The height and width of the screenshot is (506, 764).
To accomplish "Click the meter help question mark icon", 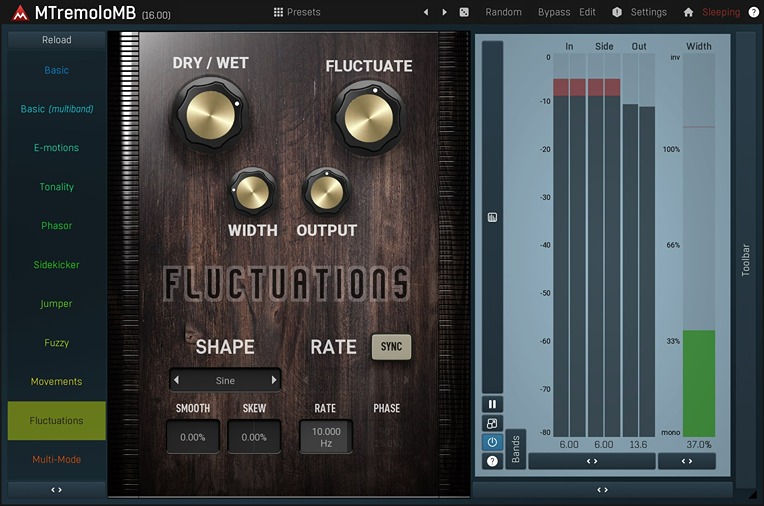I will 492,461.
